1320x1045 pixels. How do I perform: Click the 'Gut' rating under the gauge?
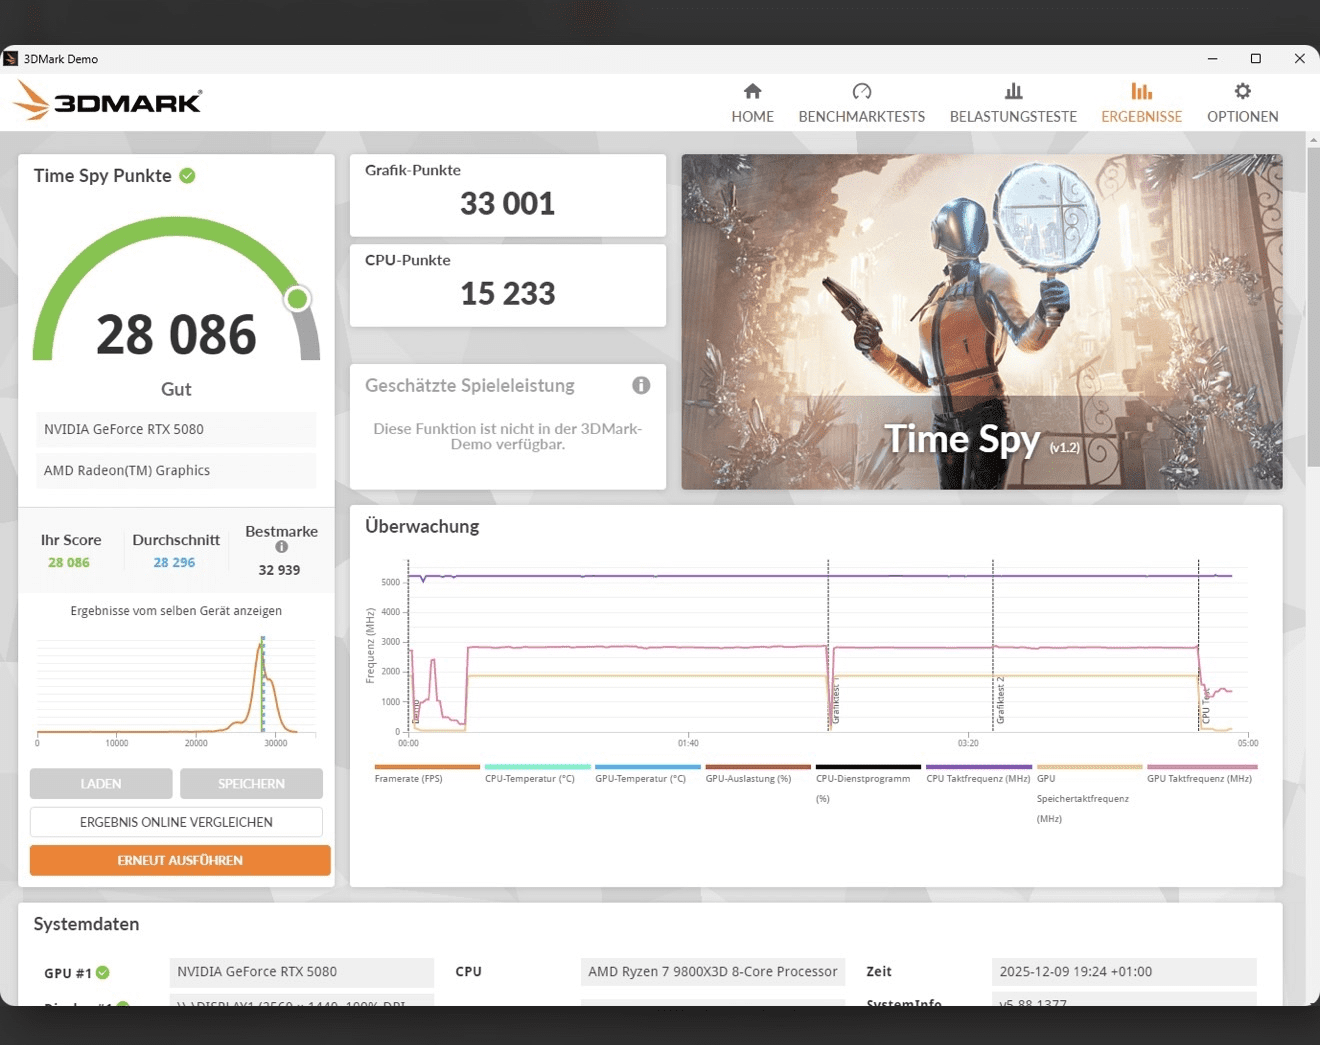pyautogui.click(x=176, y=389)
